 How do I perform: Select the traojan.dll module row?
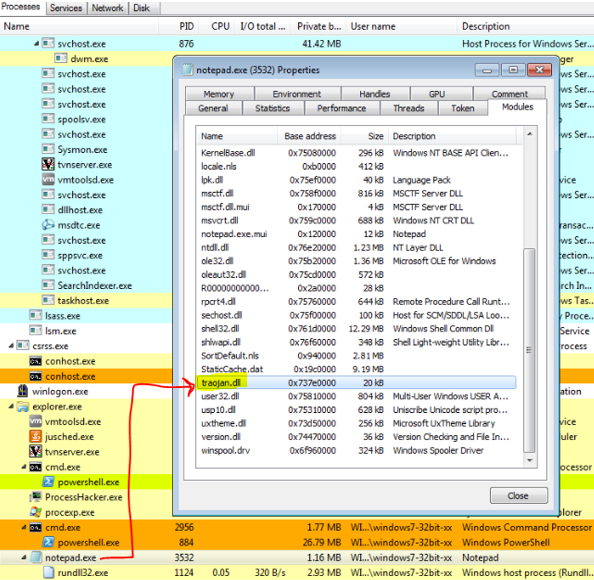point(356,383)
